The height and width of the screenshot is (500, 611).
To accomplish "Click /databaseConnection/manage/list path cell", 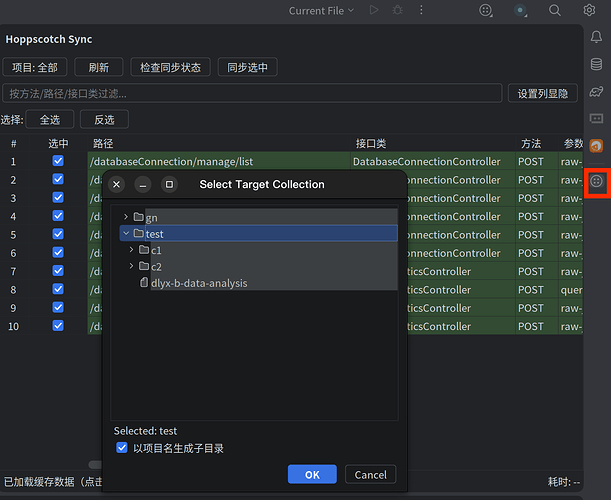I will [x=219, y=161].
